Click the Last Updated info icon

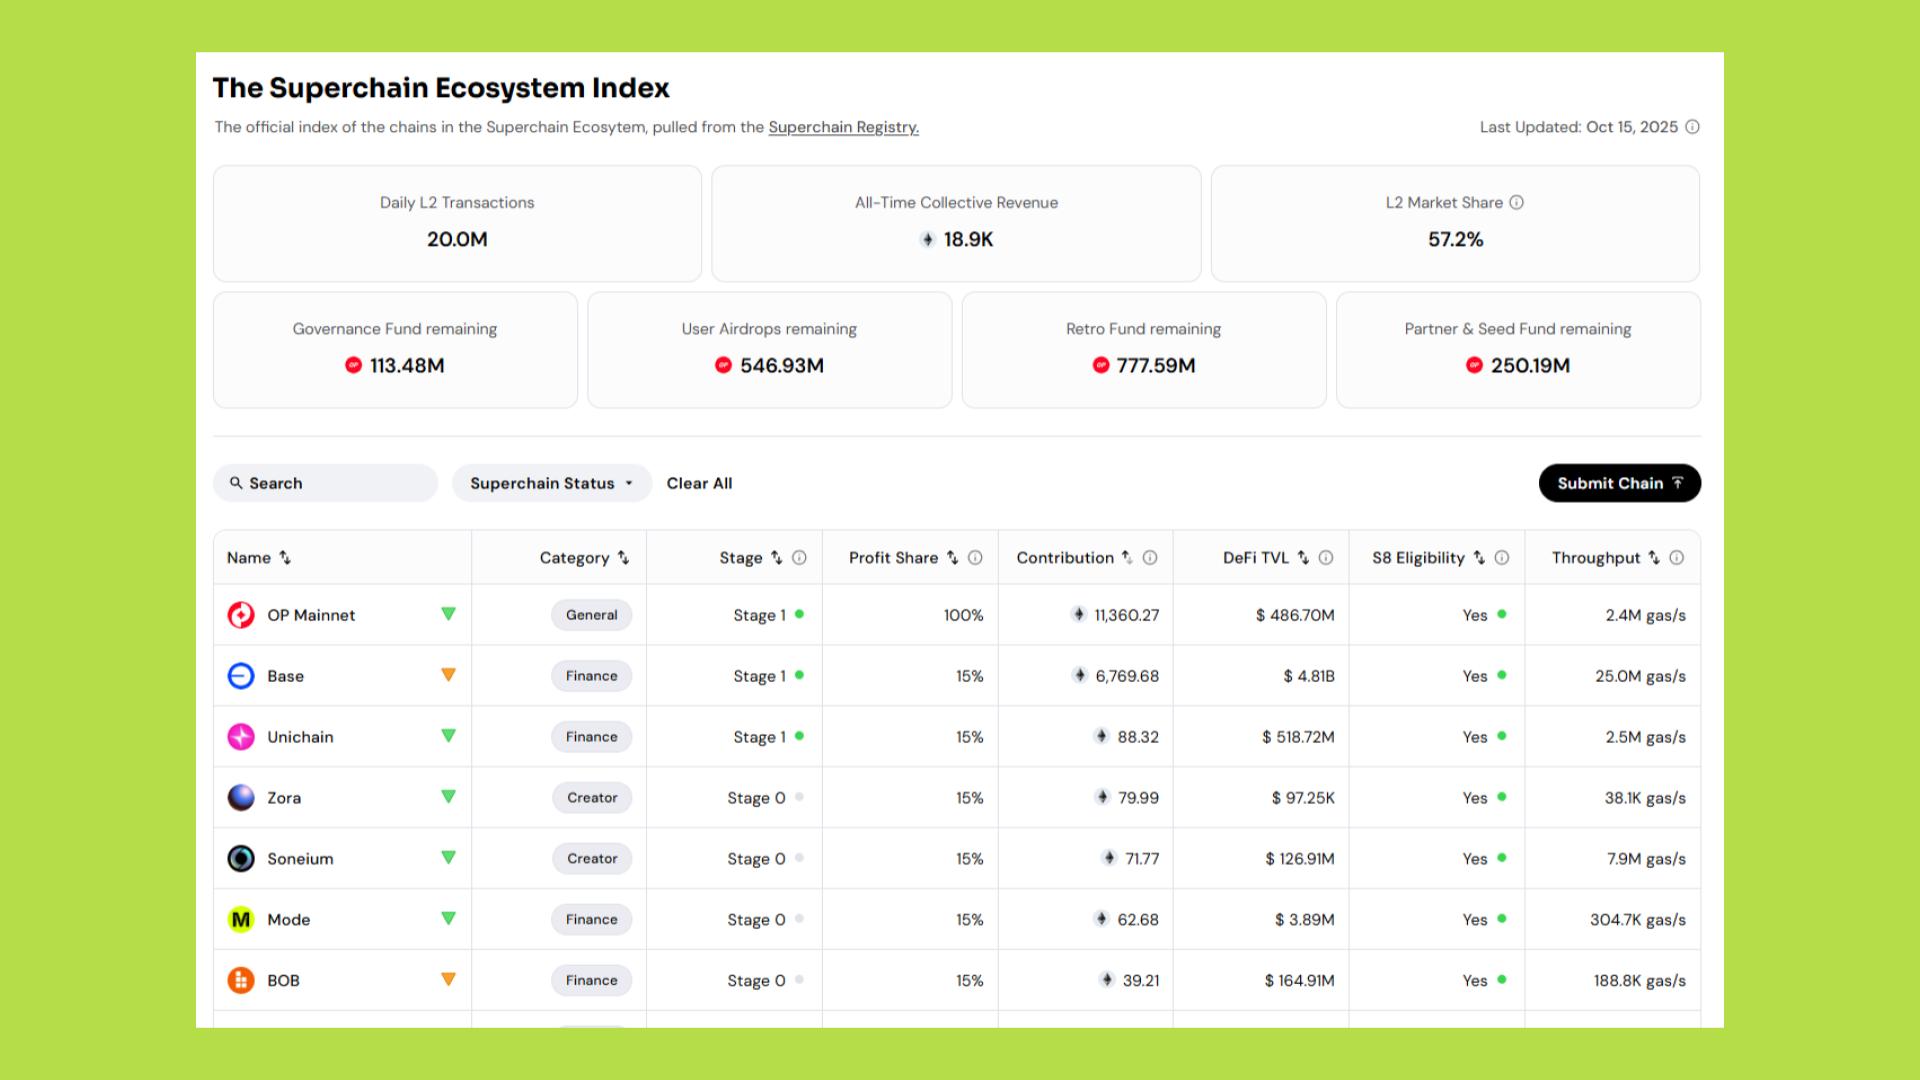pos(1692,127)
